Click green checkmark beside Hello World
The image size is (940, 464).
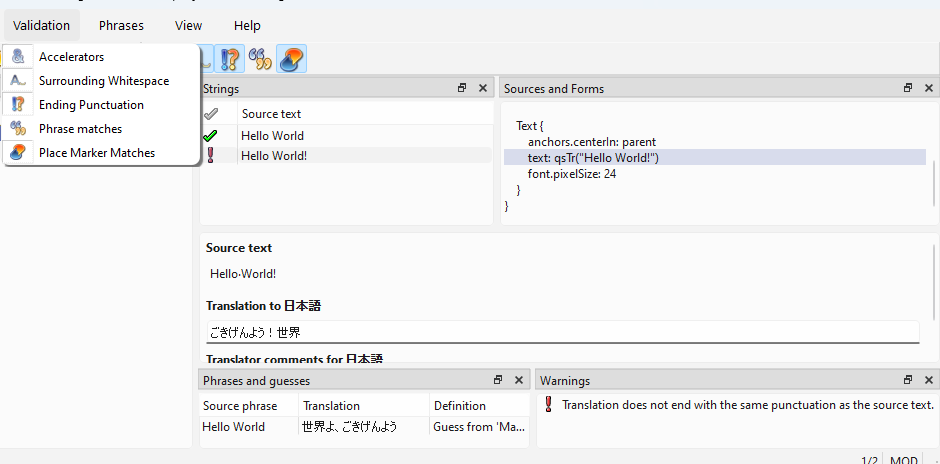tap(210, 136)
